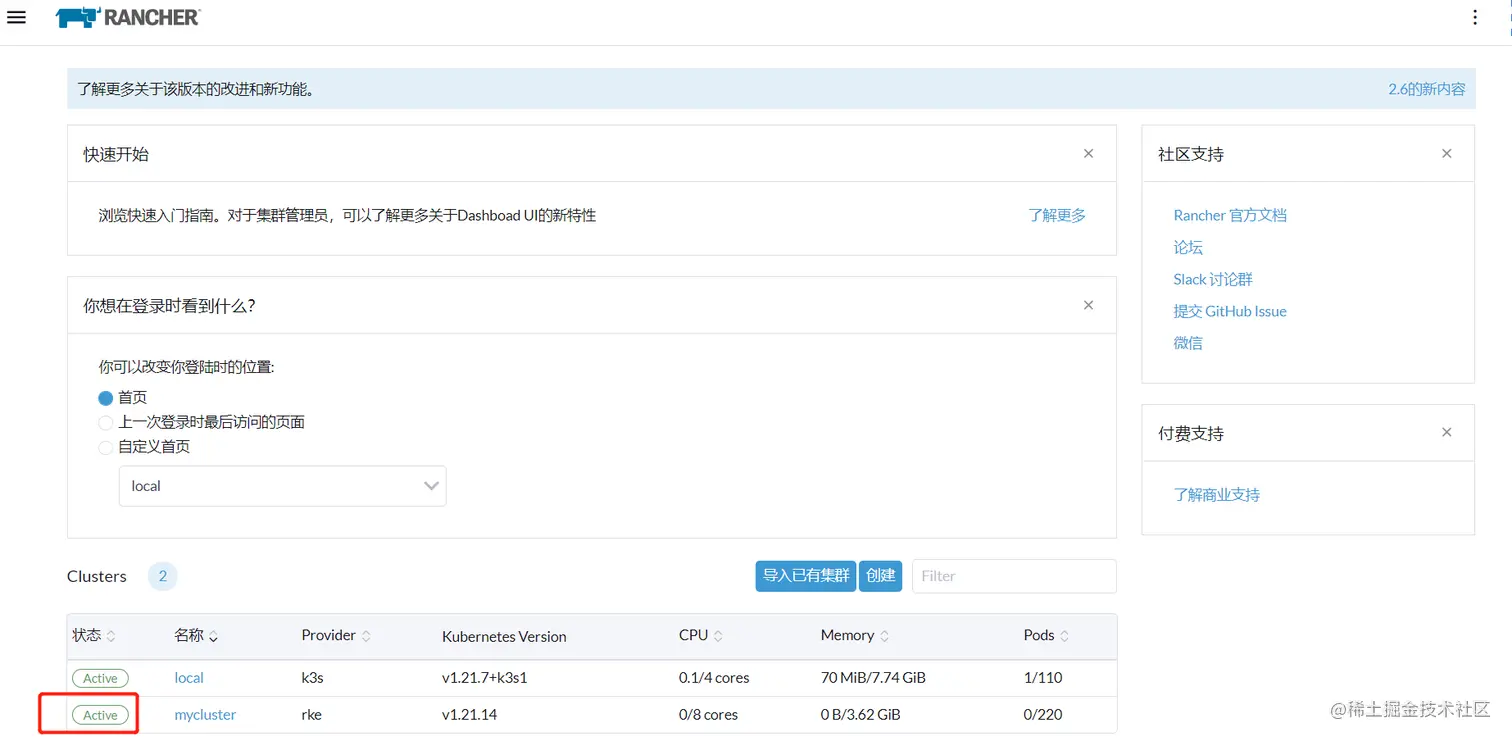Image resolution: width=1512 pixels, height=741 pixels.
Task: Close the 你想在登录时看到什么 panel
Action: pyautogui.click(x=1088, y=305)
